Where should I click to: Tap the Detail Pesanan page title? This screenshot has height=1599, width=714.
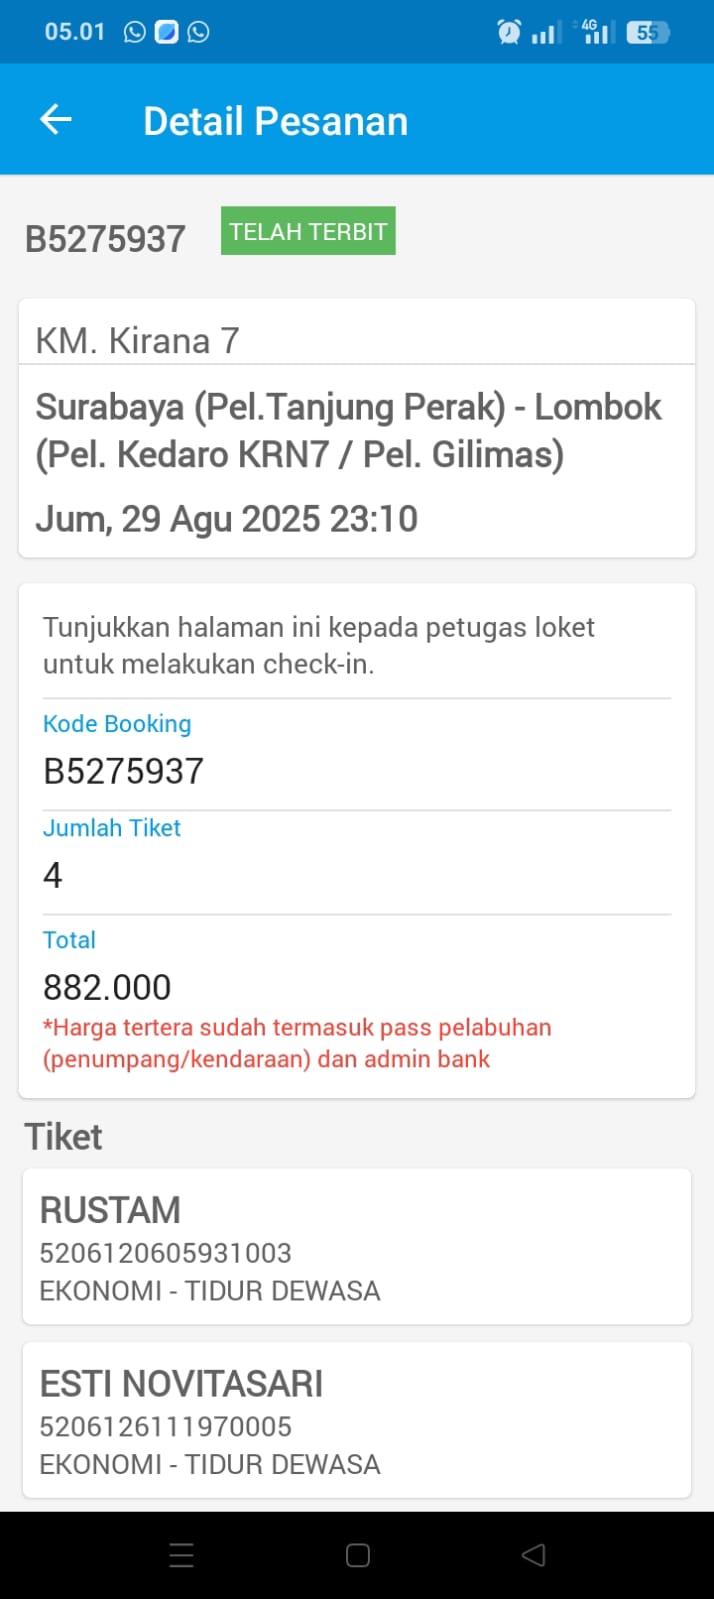click(275, 121)
